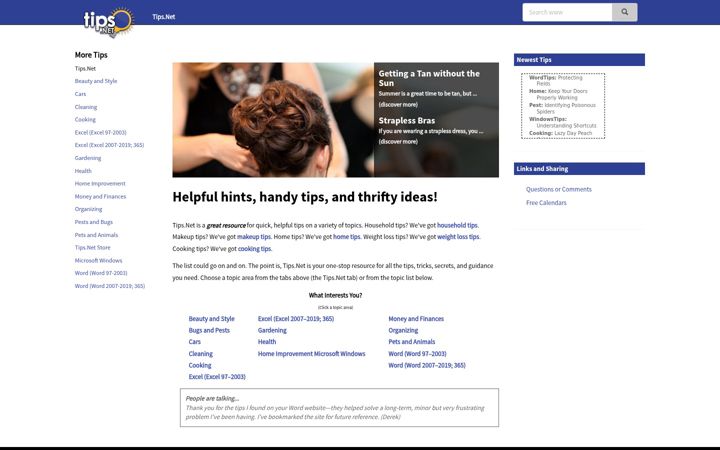This screenshot has width=720, height=450.
Task: Click the magnifying glass search button
Action: coord(624,12)
